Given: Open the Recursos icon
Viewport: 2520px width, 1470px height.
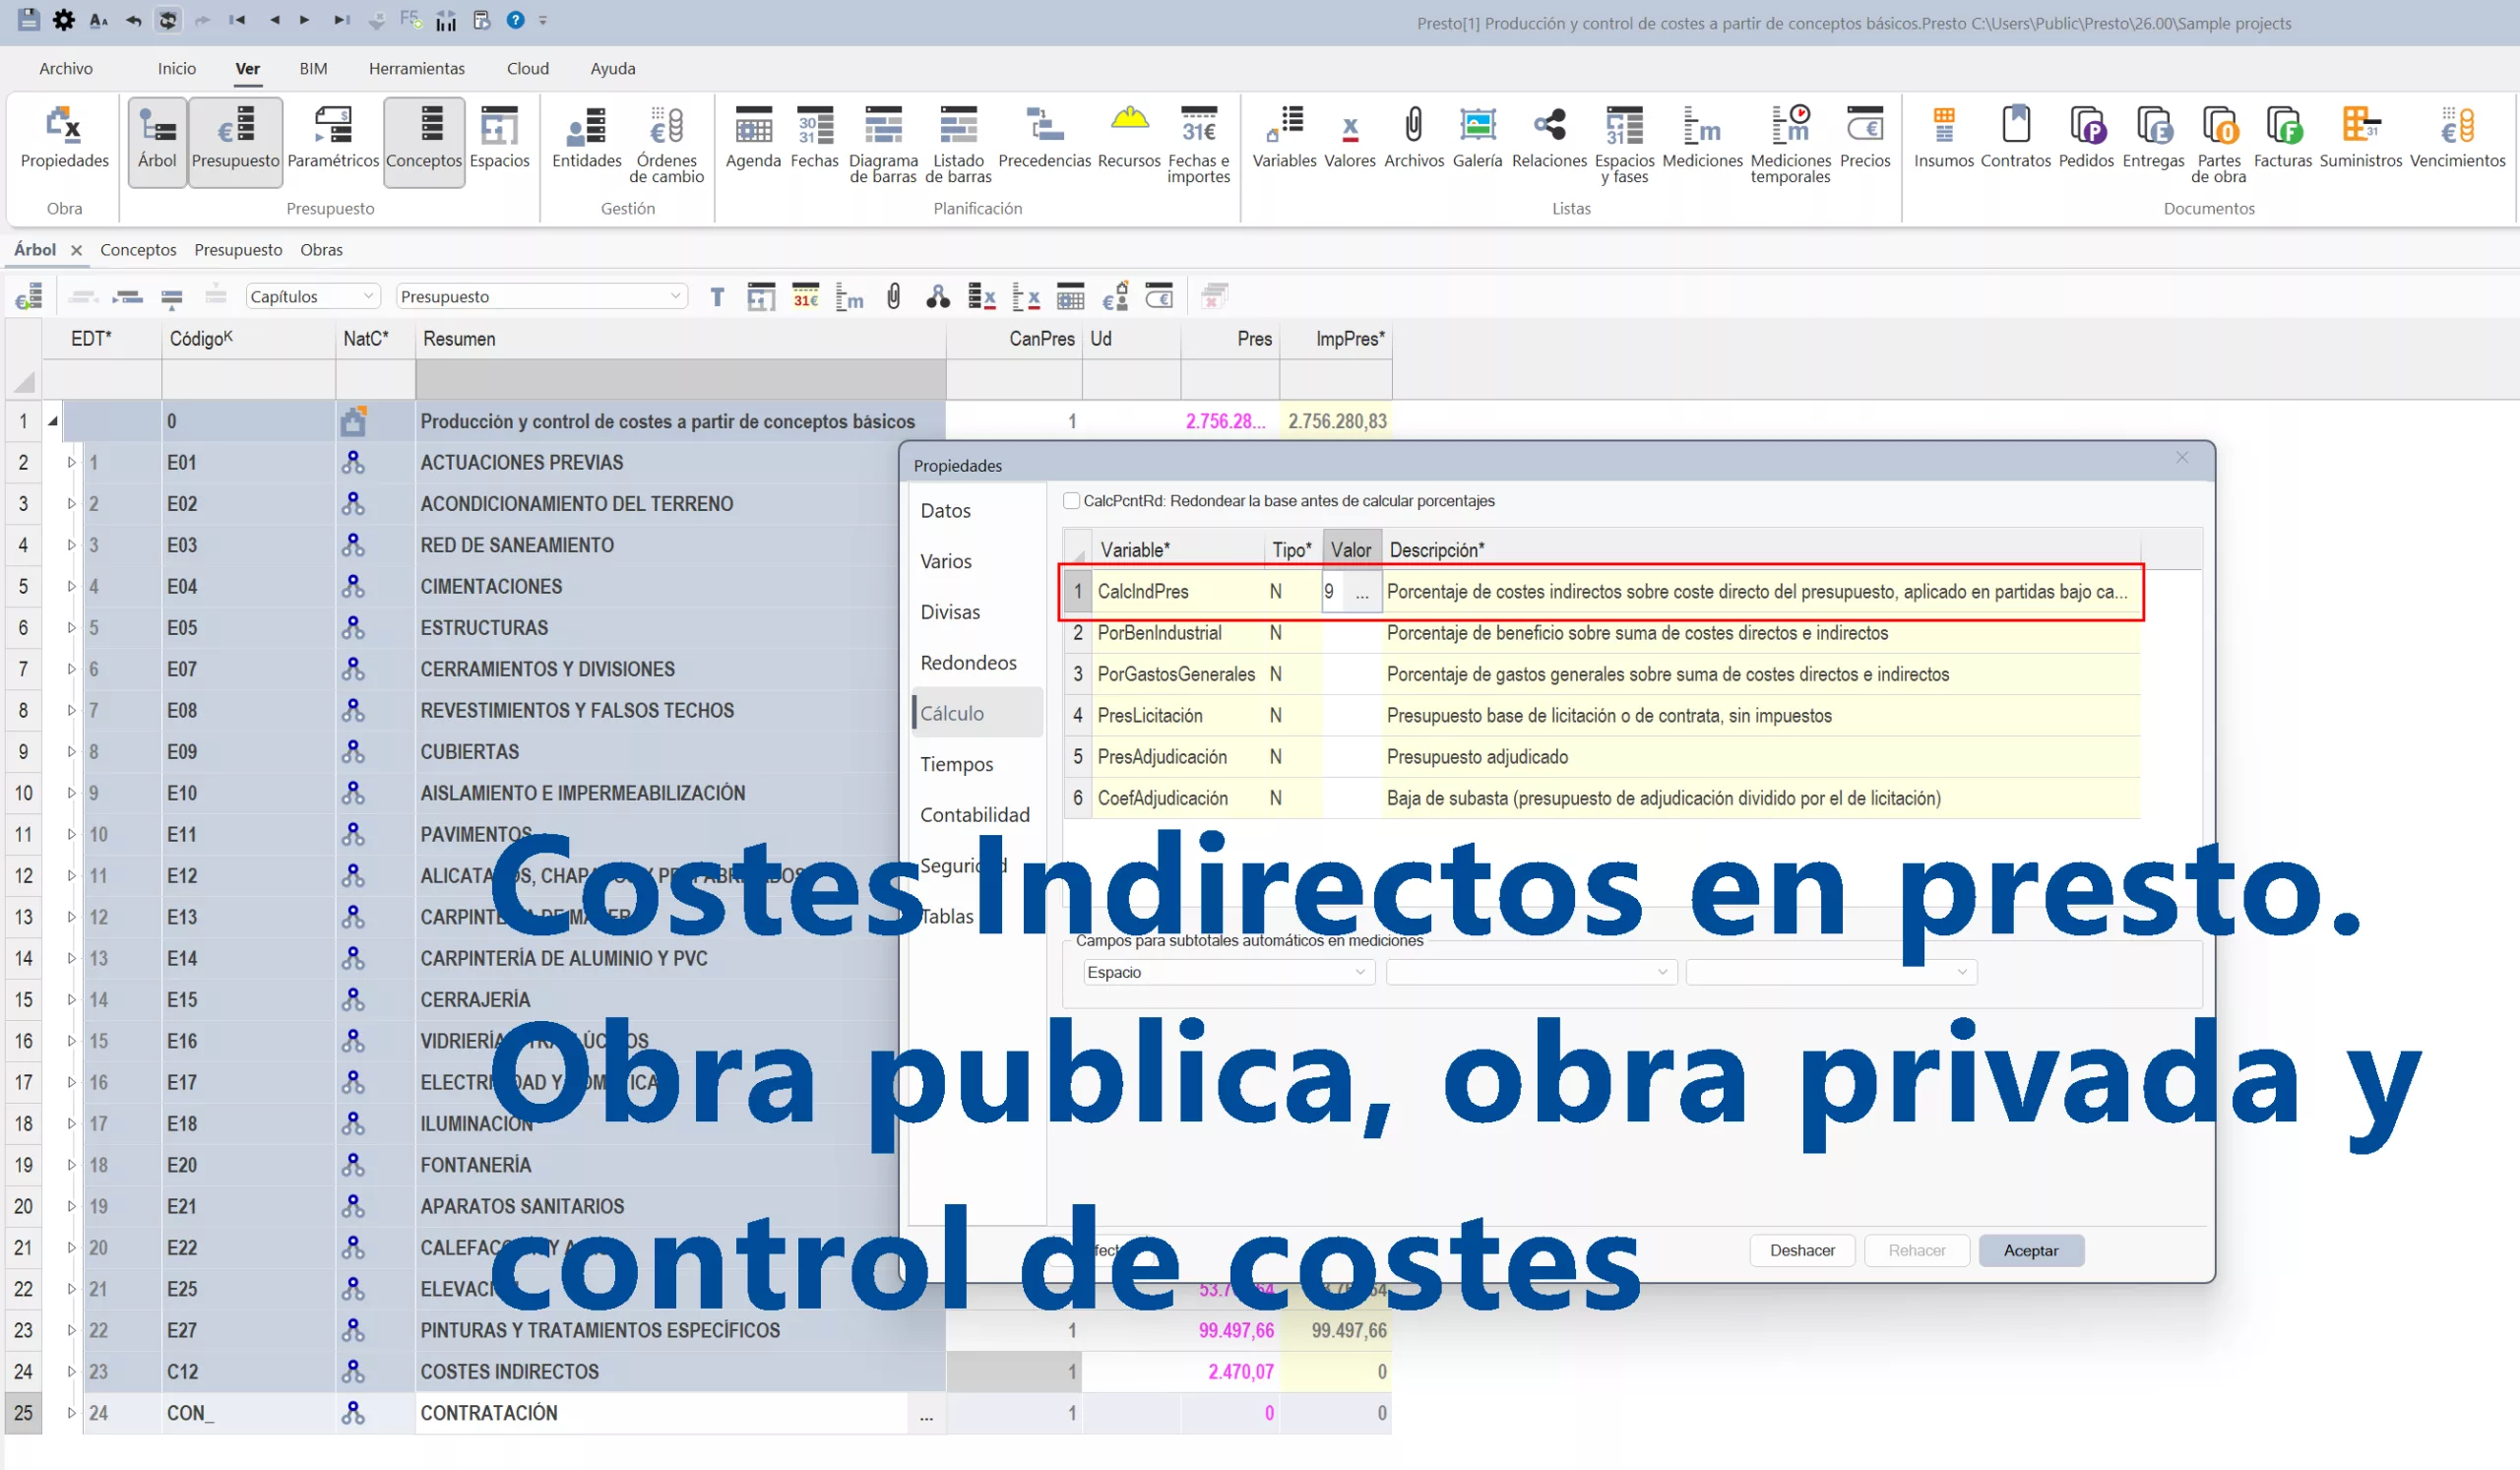Looking at the screenshot, I should point(1129,139).
